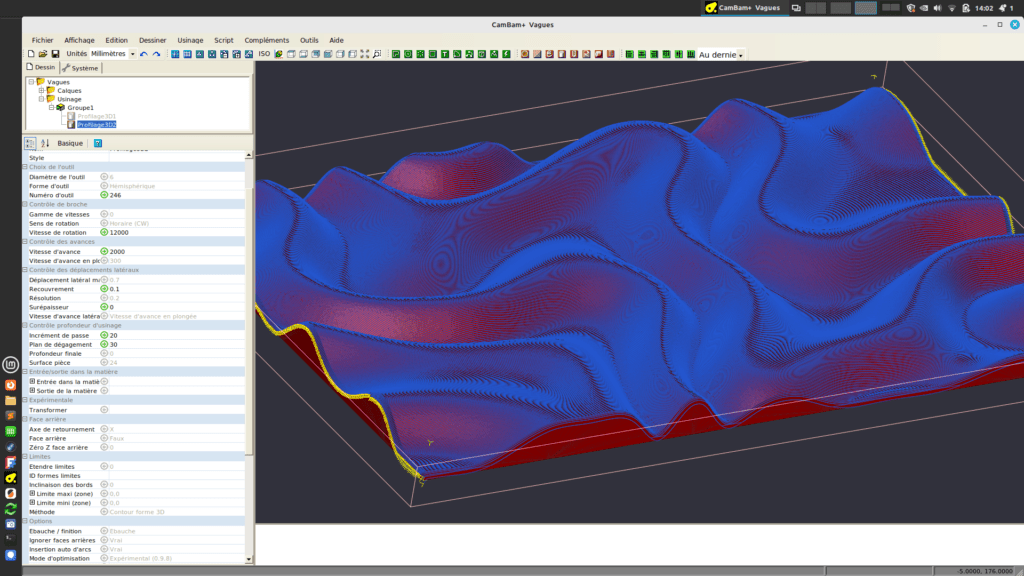Click the Basique property mode button
Screen dimensions: 1024x576
pyautogui.click(x=70, y=143)
